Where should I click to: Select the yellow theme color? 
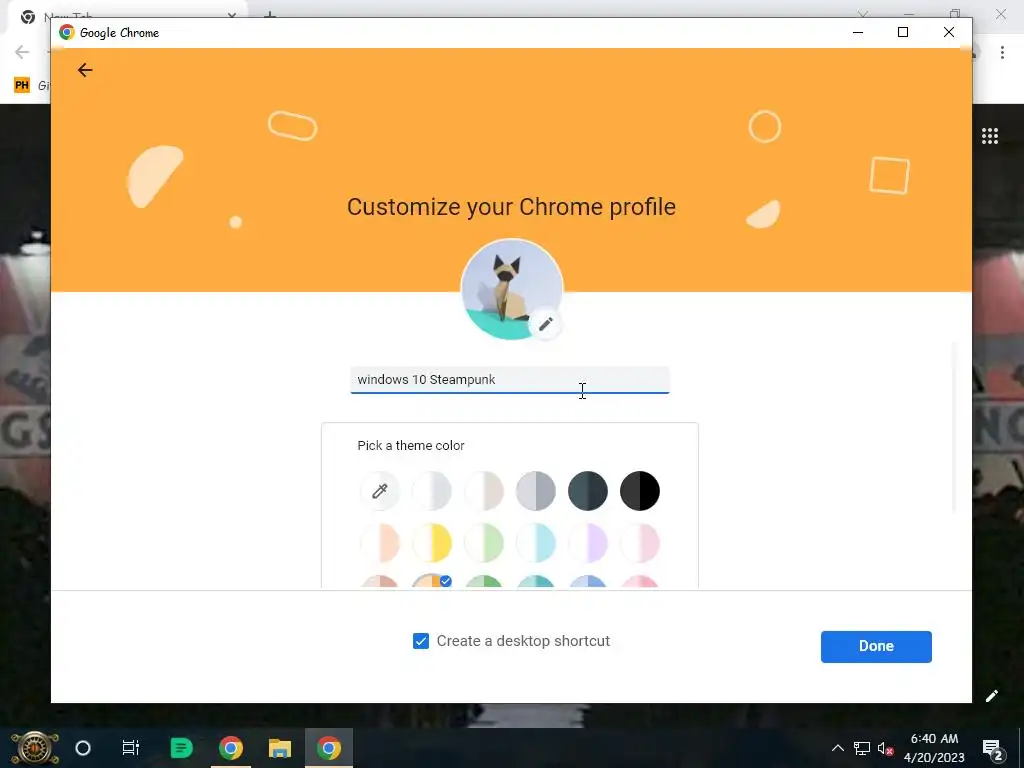432,543
